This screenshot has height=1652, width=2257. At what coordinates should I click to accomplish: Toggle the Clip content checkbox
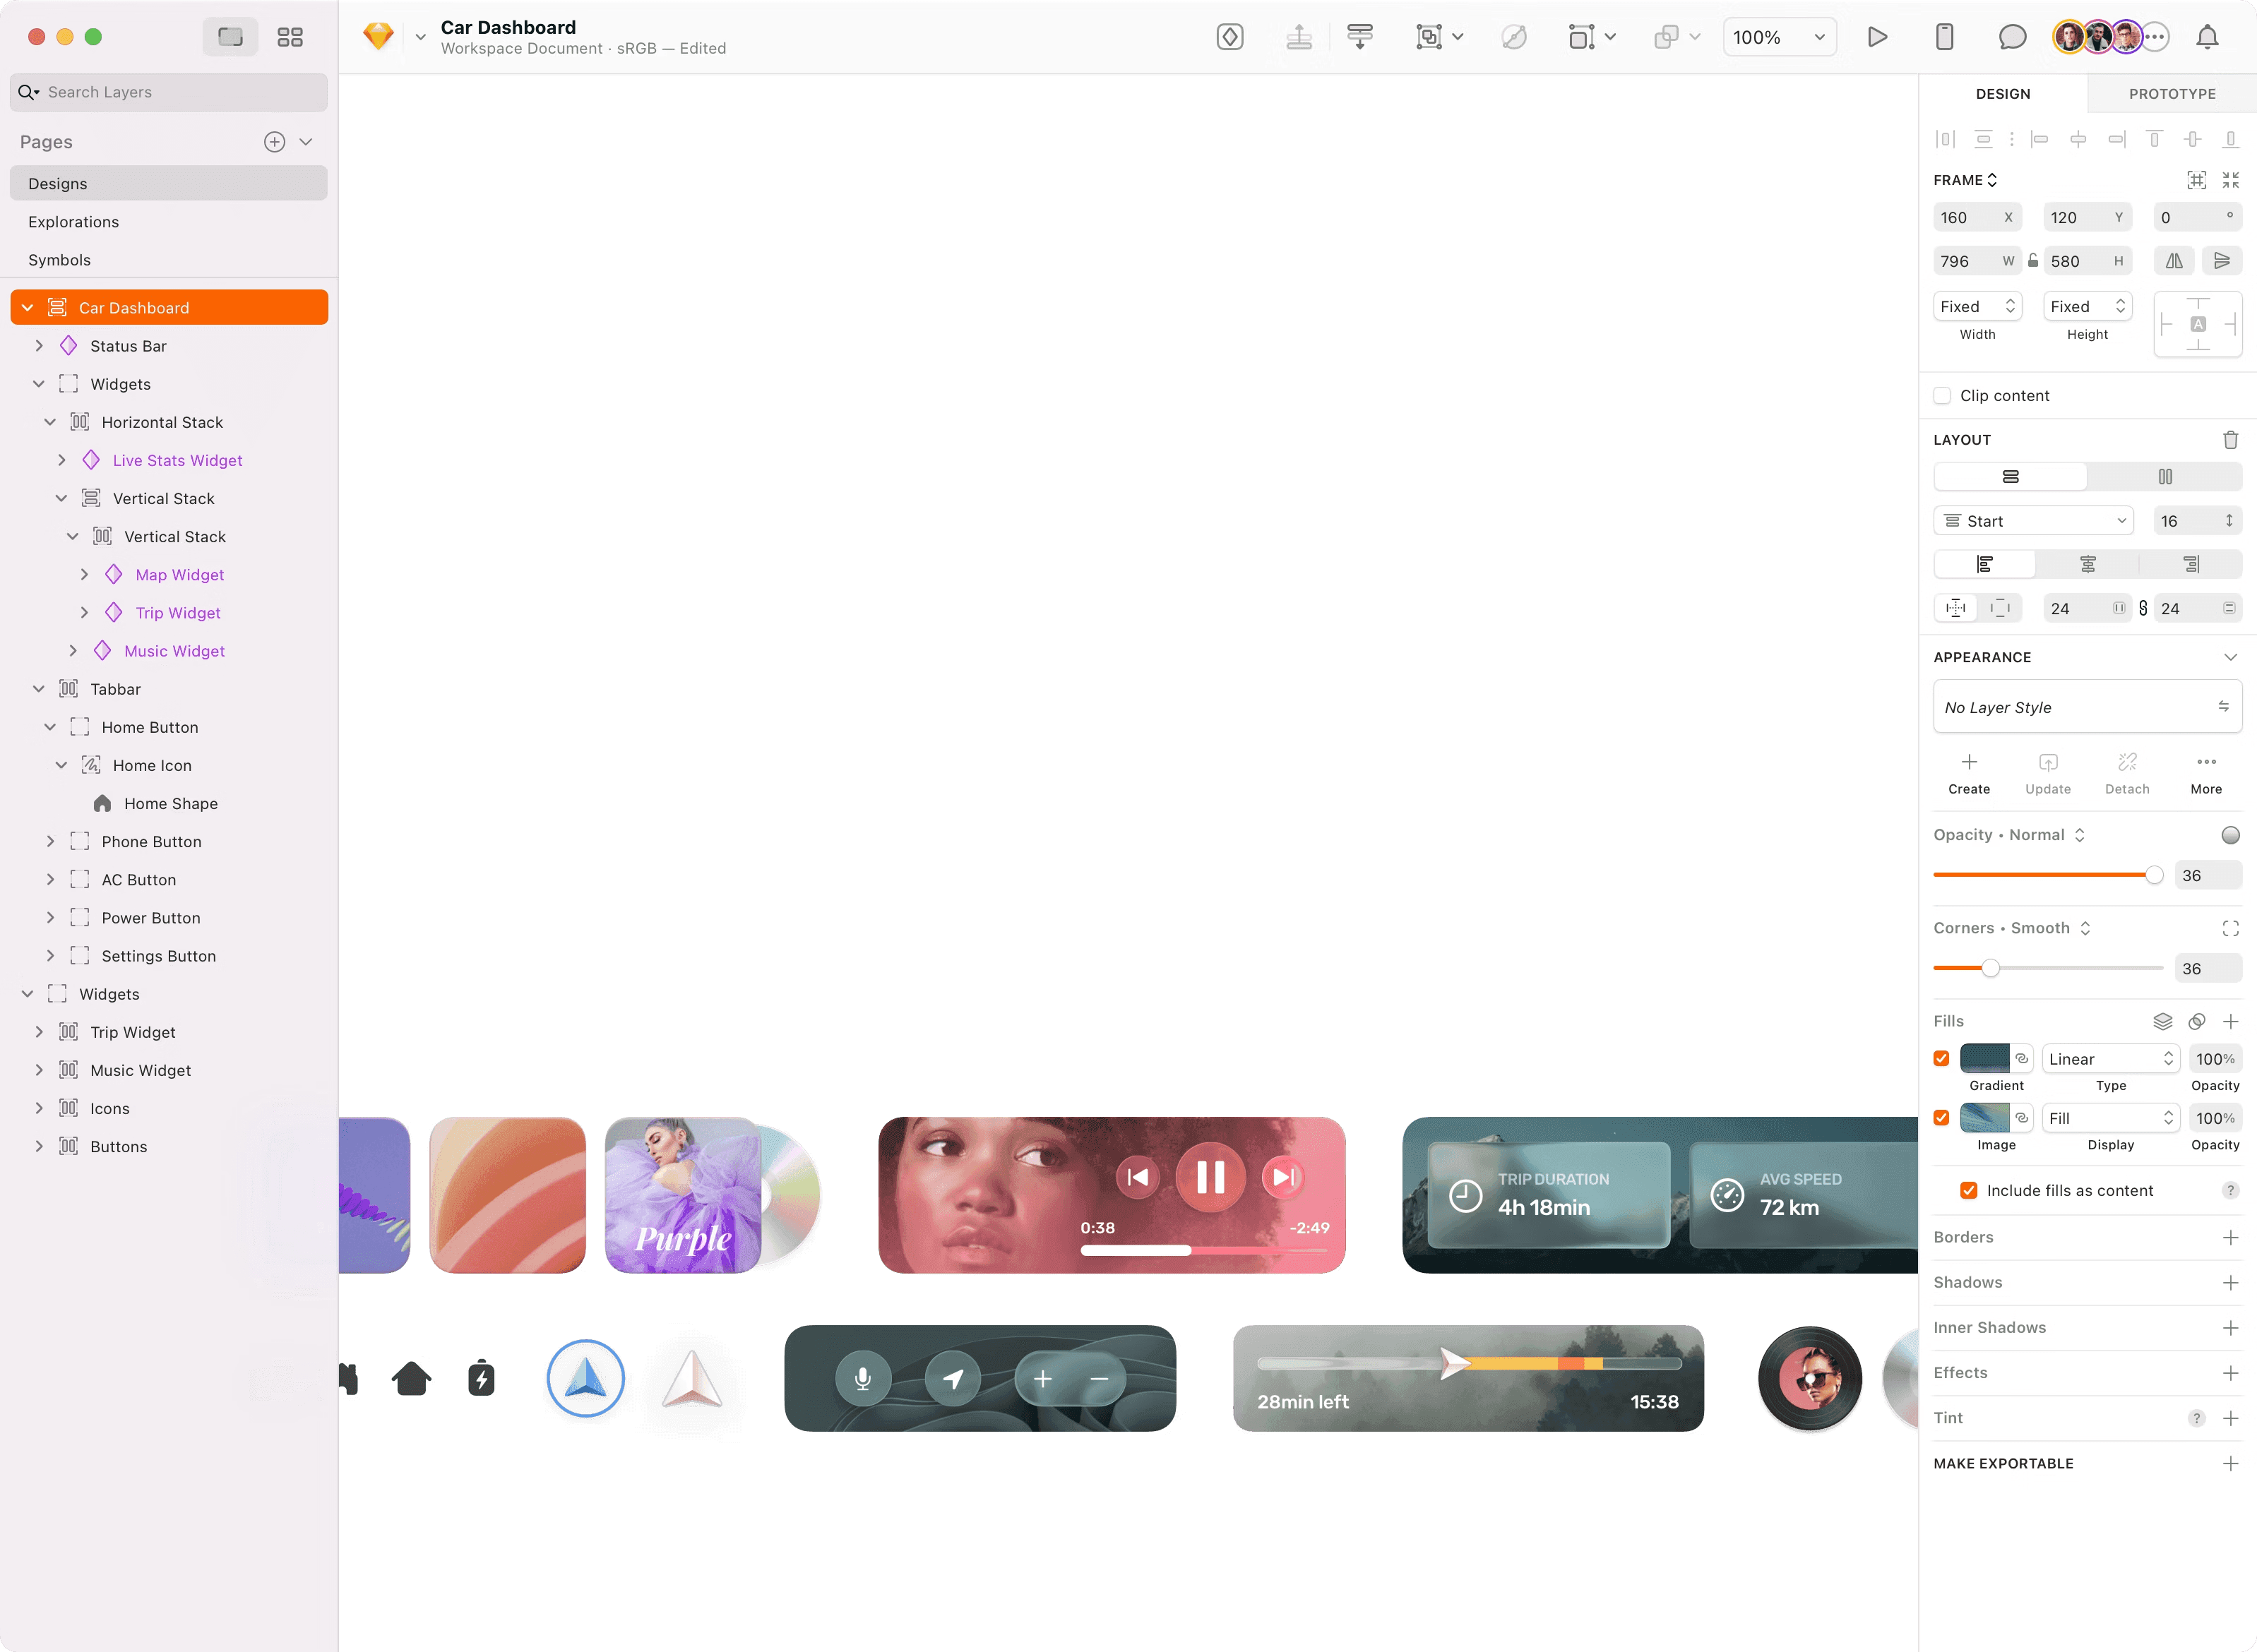coord(1942,396)
